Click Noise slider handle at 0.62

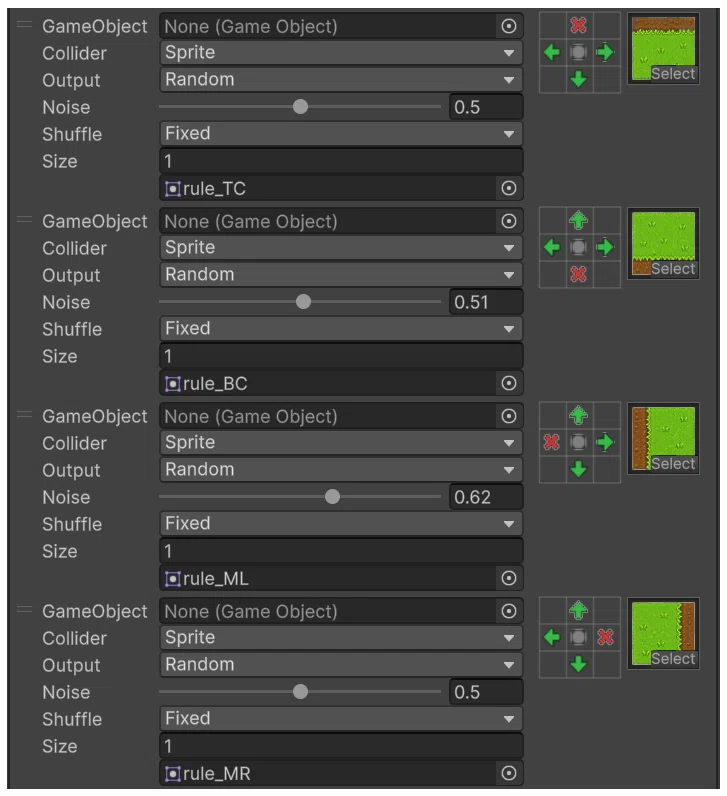point(333,496)
